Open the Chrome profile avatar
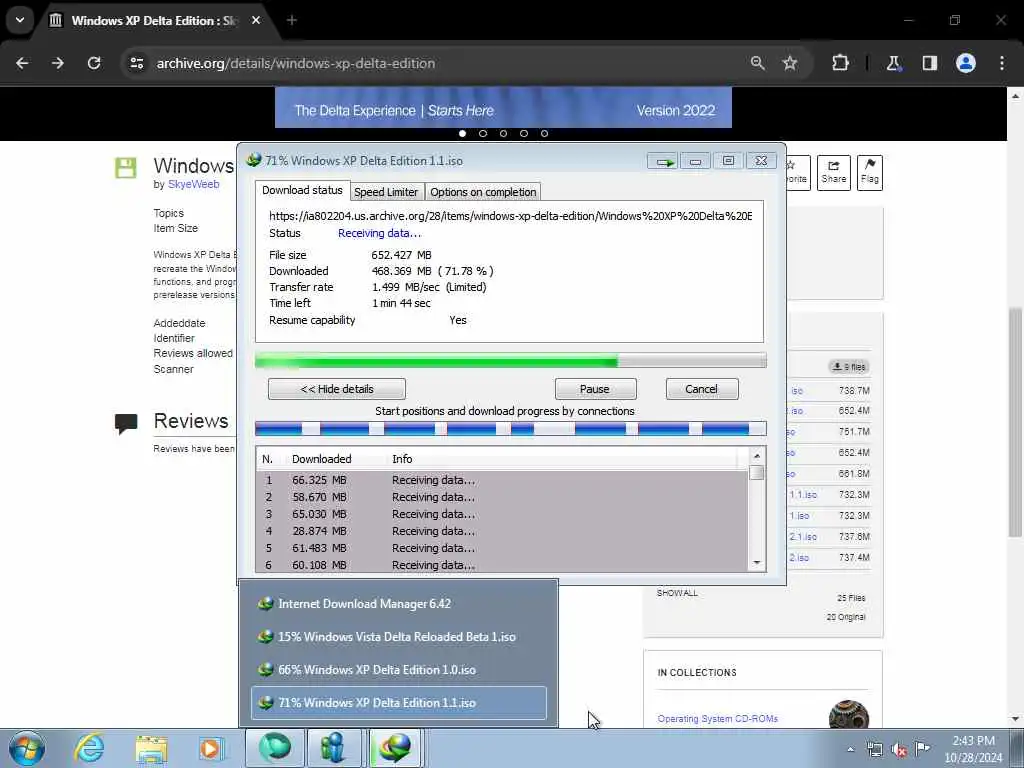The image size is (1024, 768). (x=966, y=63)
